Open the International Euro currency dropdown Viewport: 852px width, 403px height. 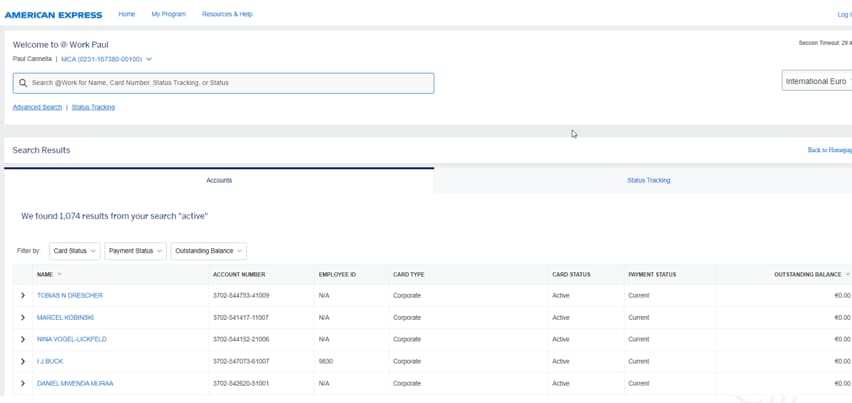click(x=816, y=81)
